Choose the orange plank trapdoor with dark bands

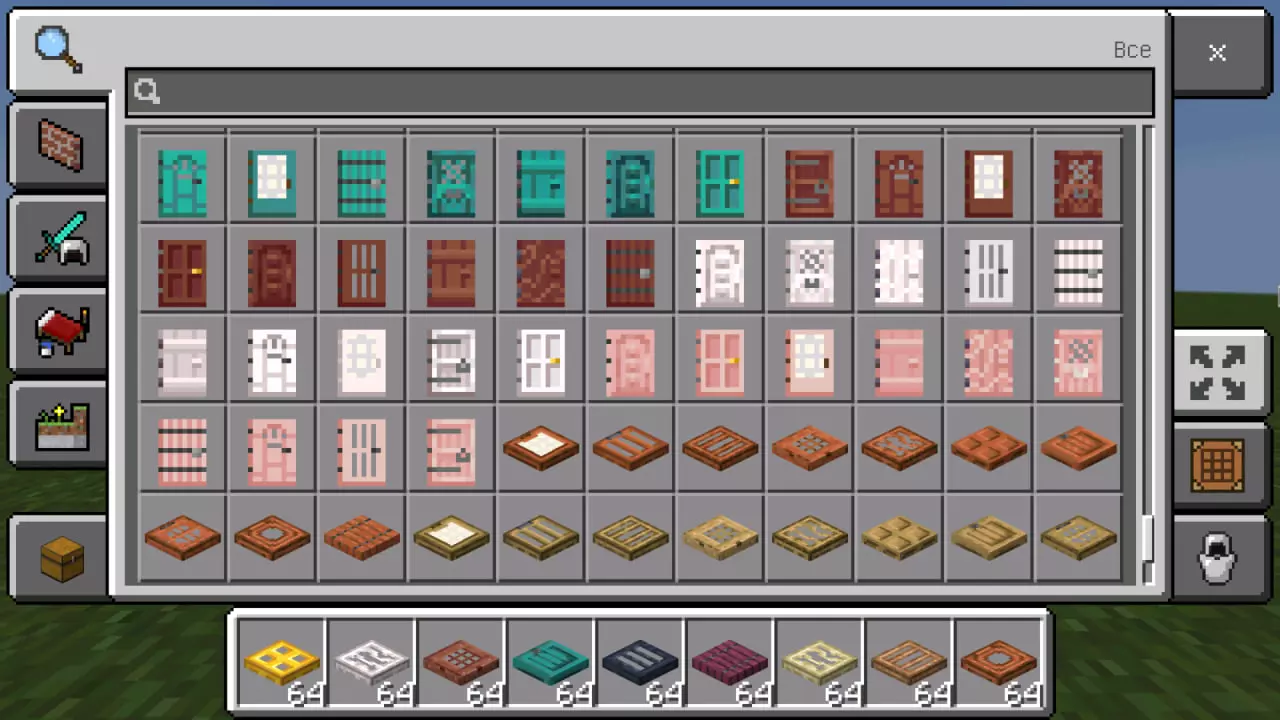(x=362, y=539)
